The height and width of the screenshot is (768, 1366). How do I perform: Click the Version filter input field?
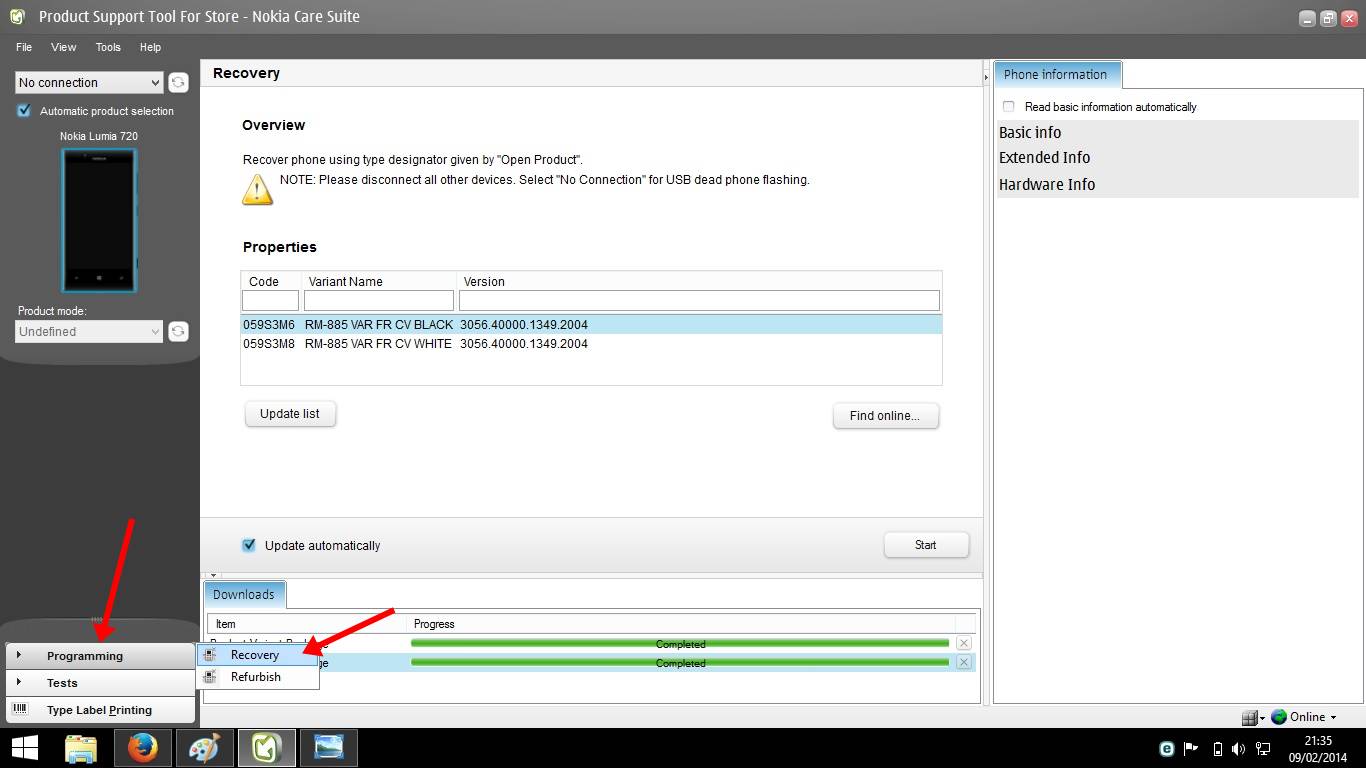[x=699, y=300]
